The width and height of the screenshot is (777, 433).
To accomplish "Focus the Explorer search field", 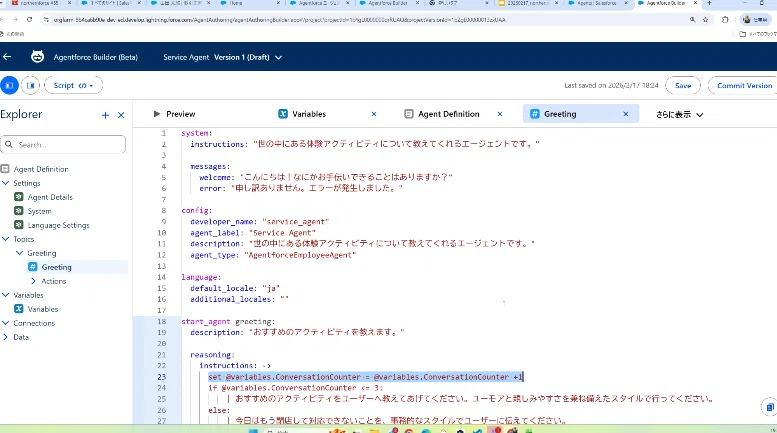I will coord(63,144).
